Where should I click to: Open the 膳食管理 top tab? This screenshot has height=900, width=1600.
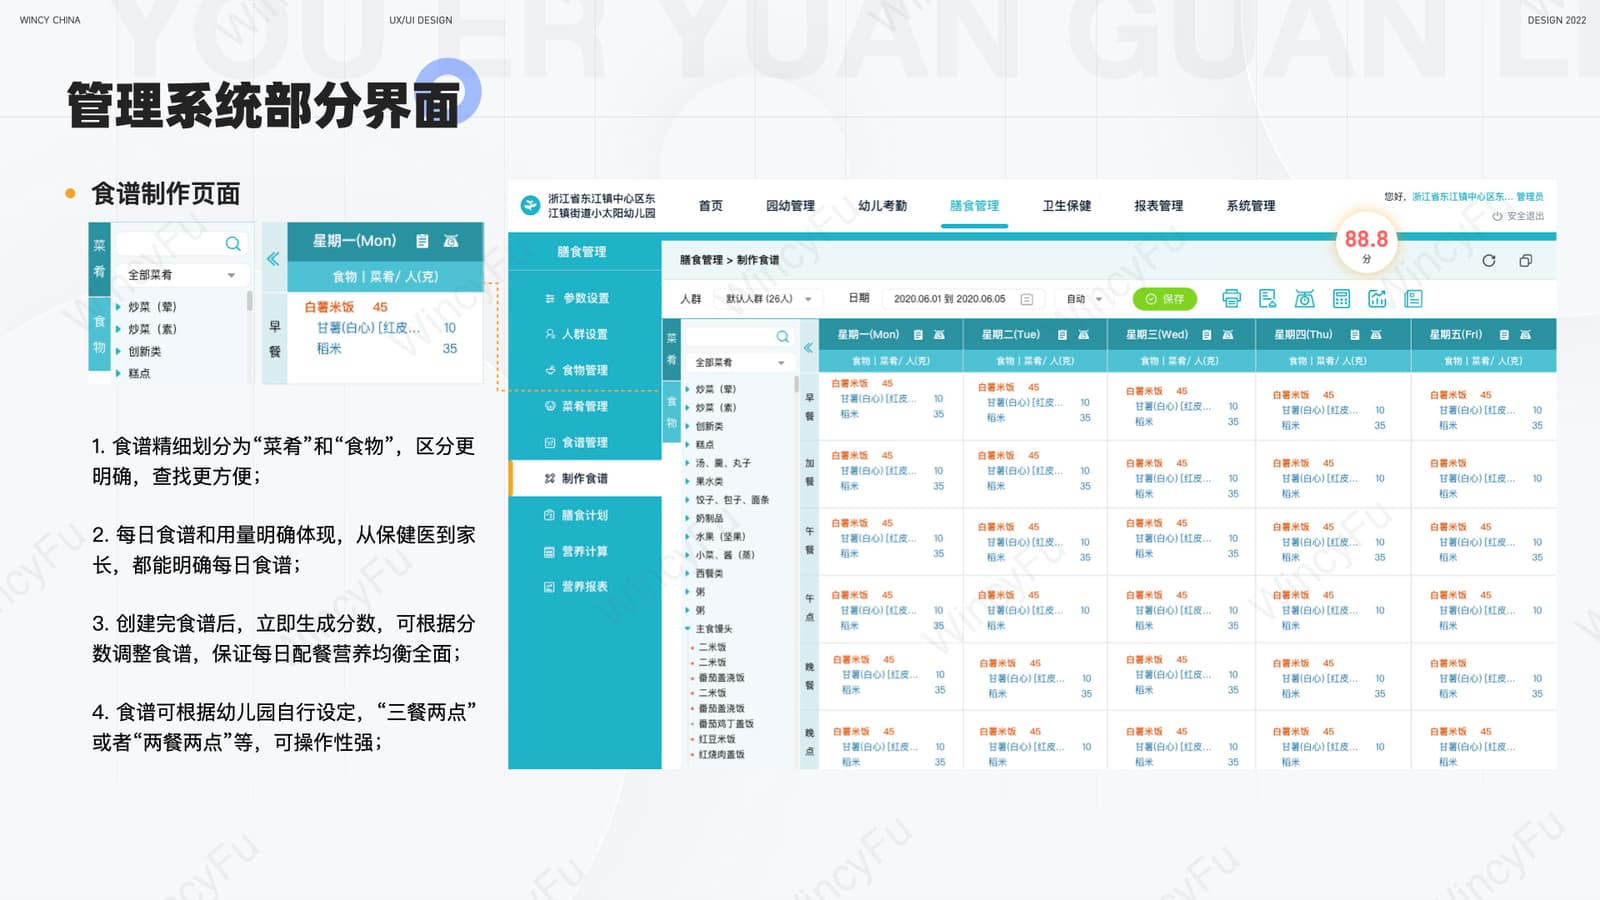click(974, 206)
